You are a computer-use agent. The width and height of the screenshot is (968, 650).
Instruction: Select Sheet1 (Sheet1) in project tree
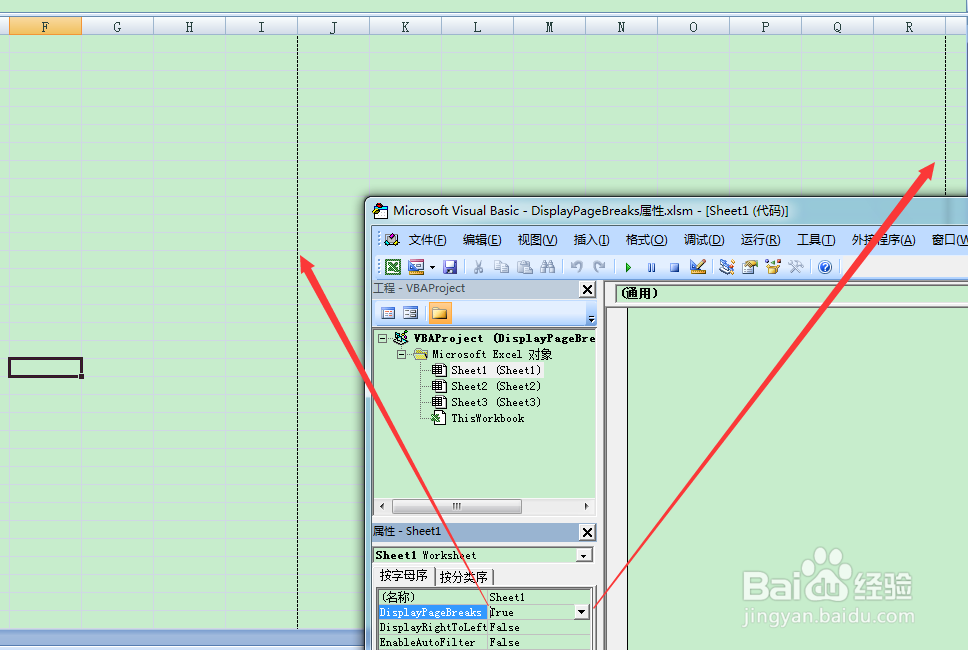coord(496,370)
